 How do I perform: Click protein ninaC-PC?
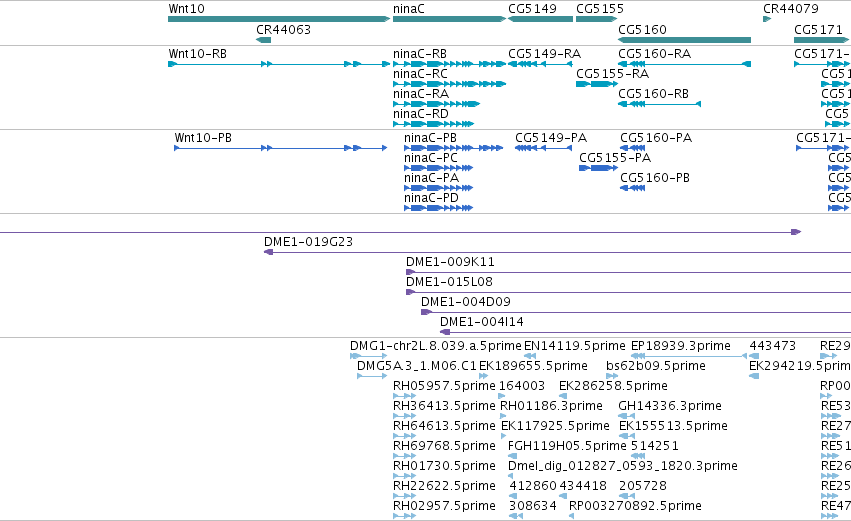click(x=439, y=168)
